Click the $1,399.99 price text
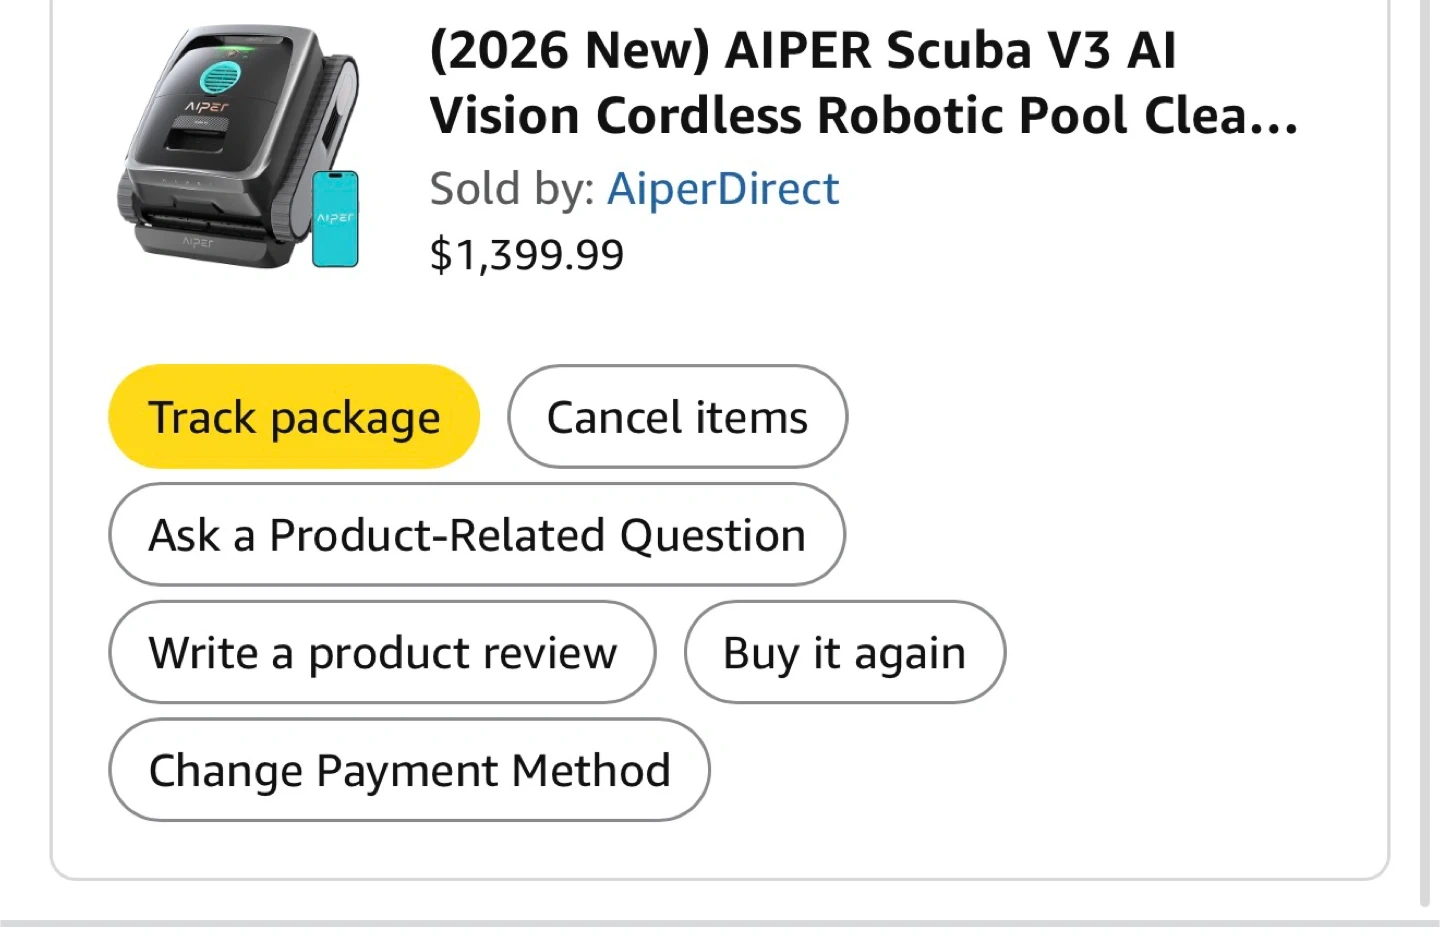 527,255
